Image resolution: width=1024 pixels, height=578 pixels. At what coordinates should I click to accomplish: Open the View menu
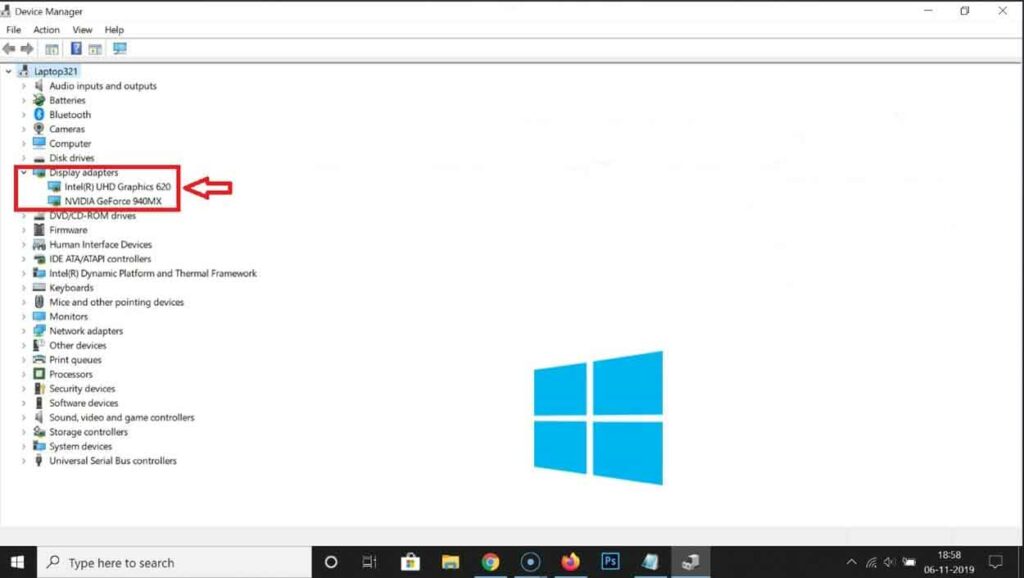[82, 29]
